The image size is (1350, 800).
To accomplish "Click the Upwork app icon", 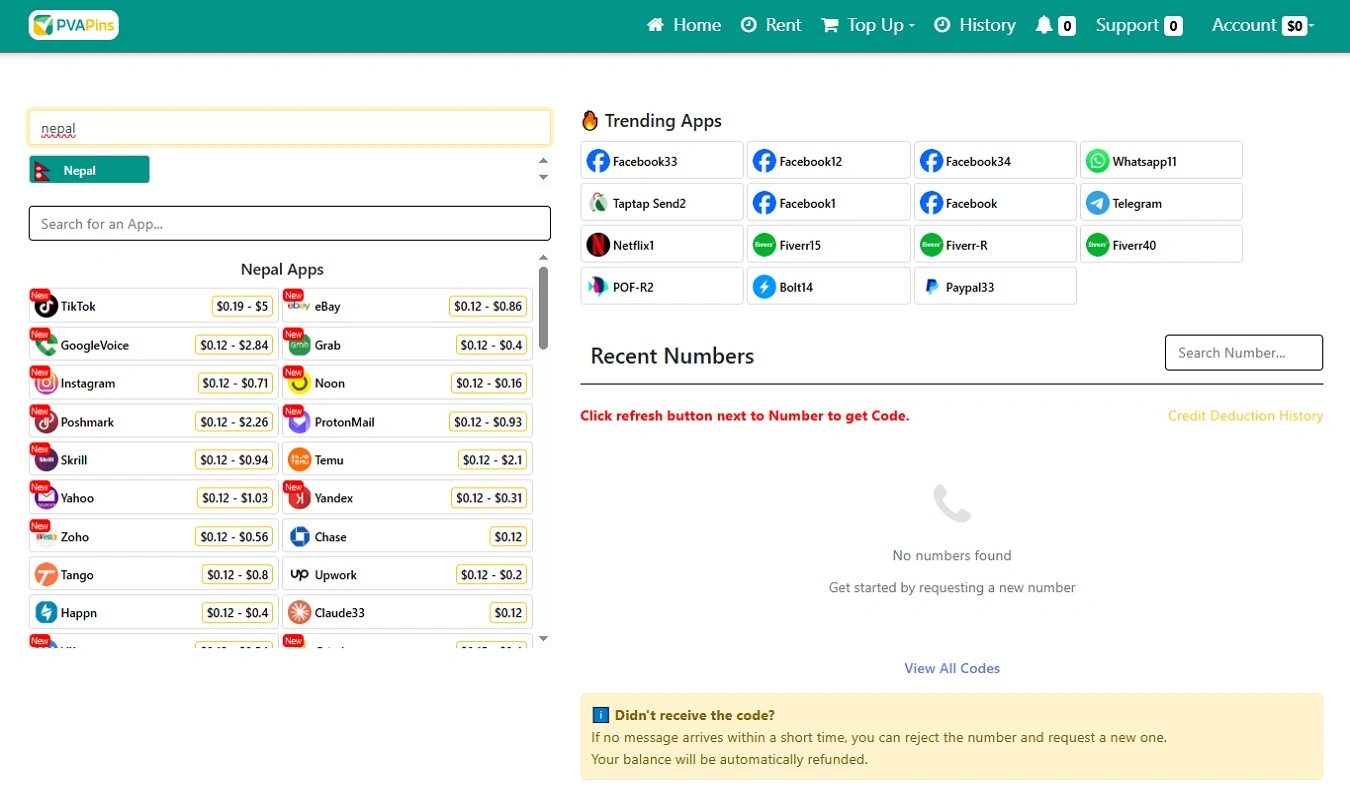I will 299,575.
